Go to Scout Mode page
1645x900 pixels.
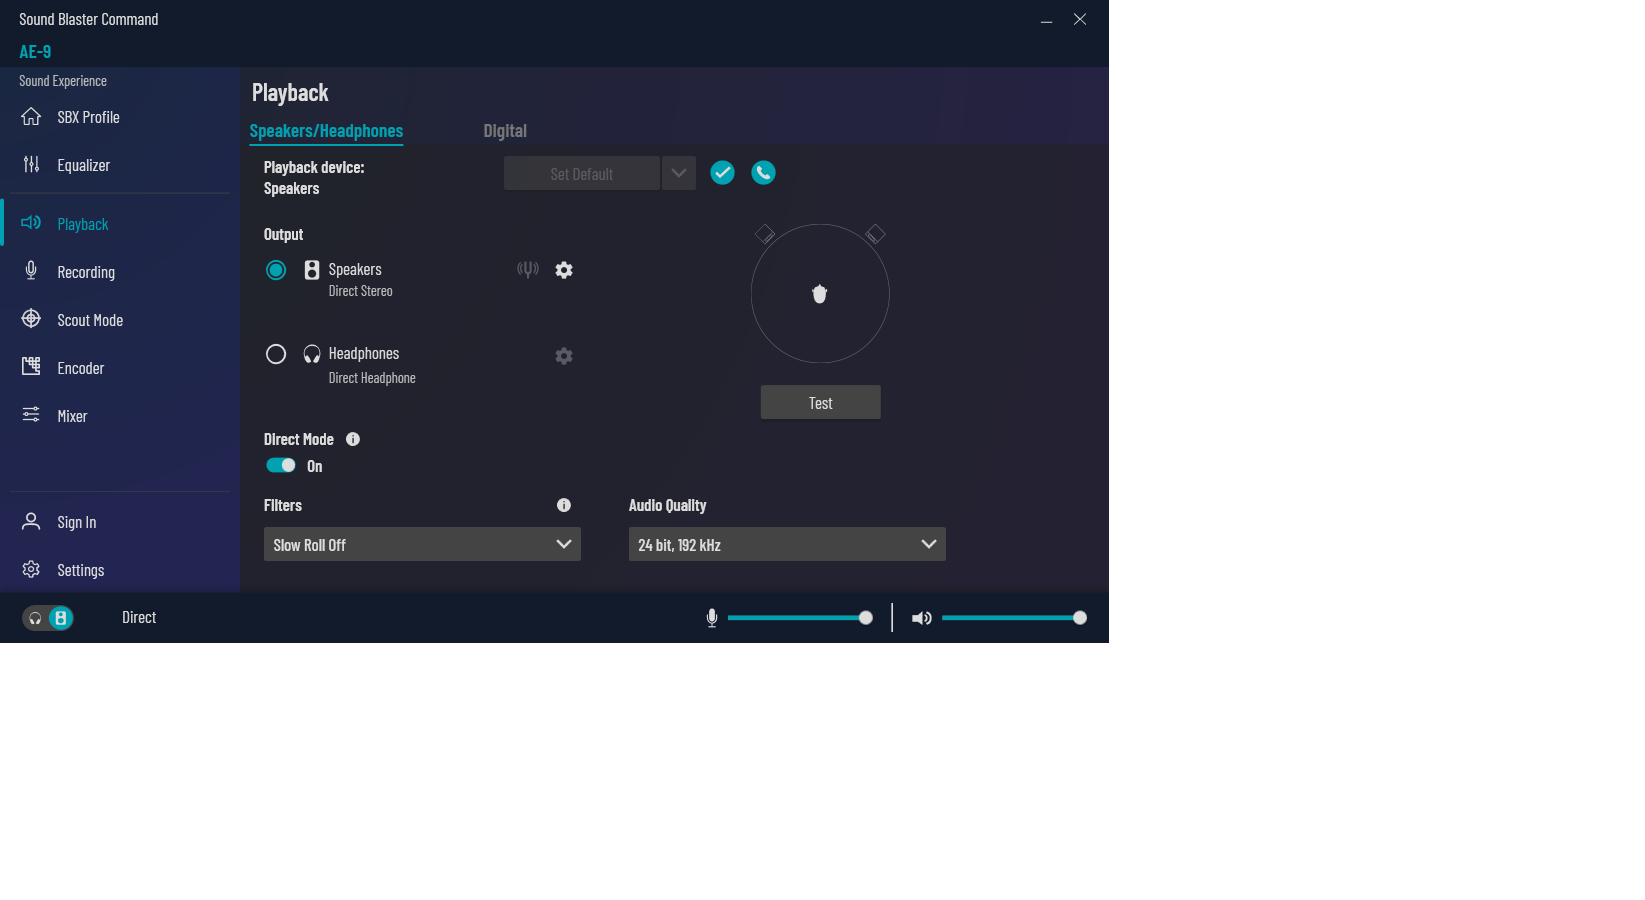(x=90, y=320)
